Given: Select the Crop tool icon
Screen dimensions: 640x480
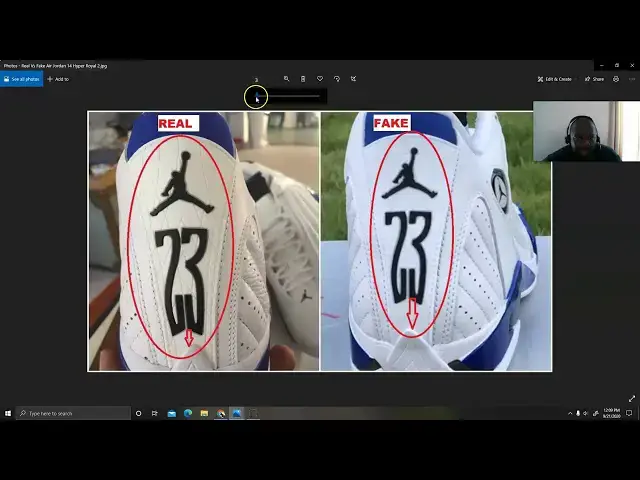Looking at the screenshot, I should 353,79.
